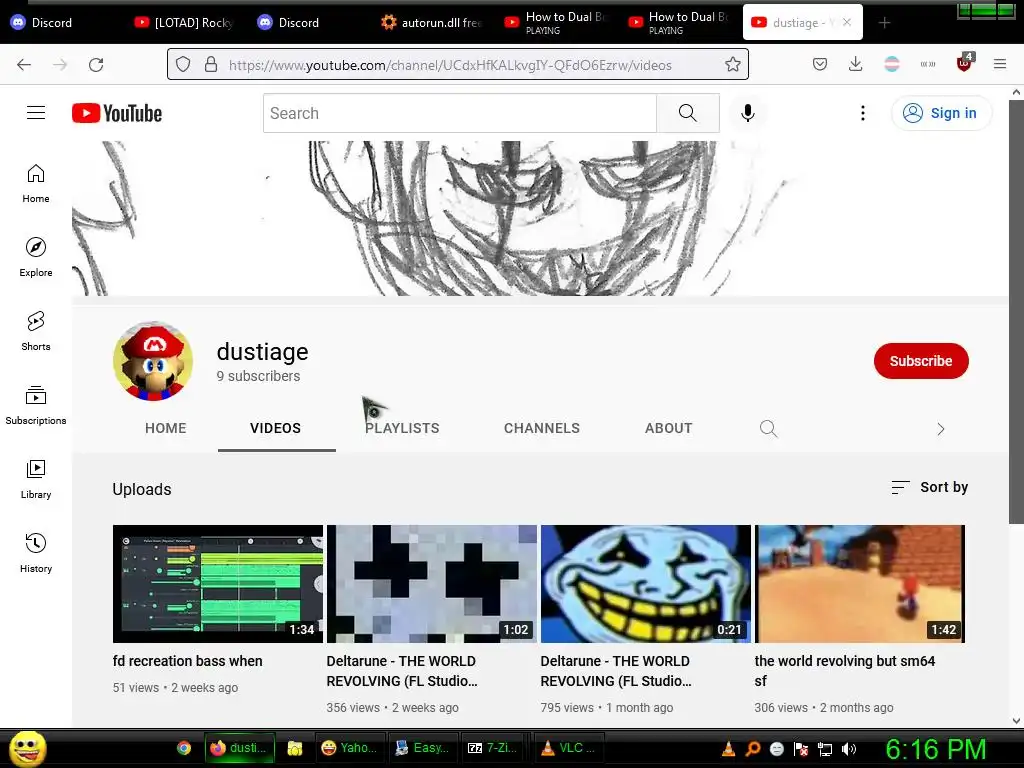Switch to the first How to Dual tab

[556, 23]
